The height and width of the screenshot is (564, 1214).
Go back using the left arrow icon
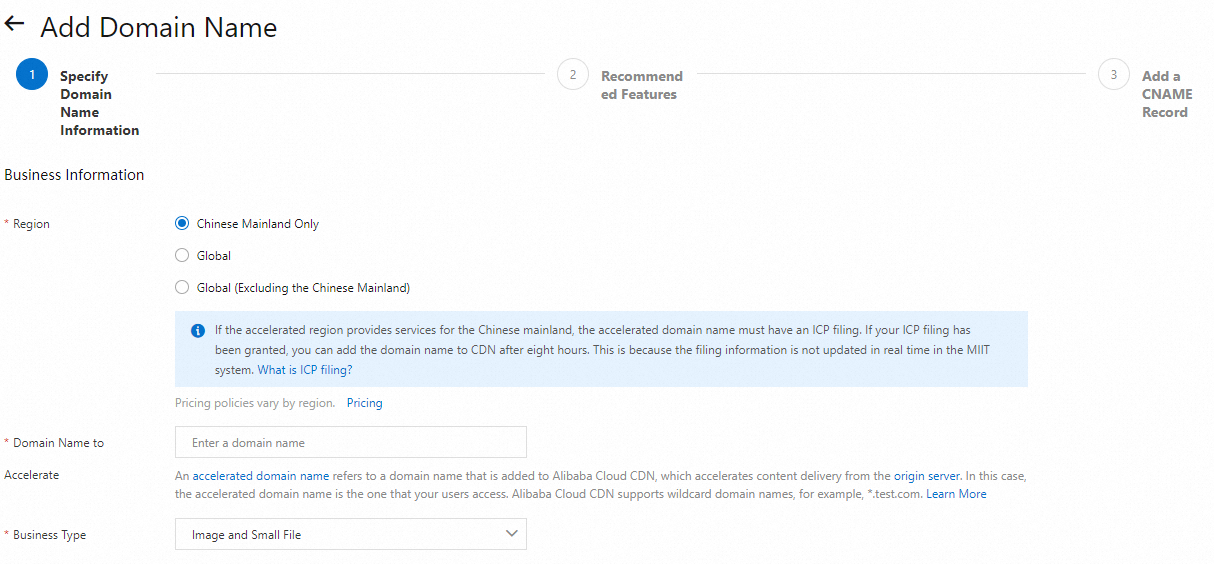pyautogui.click(x=14, y=24)
